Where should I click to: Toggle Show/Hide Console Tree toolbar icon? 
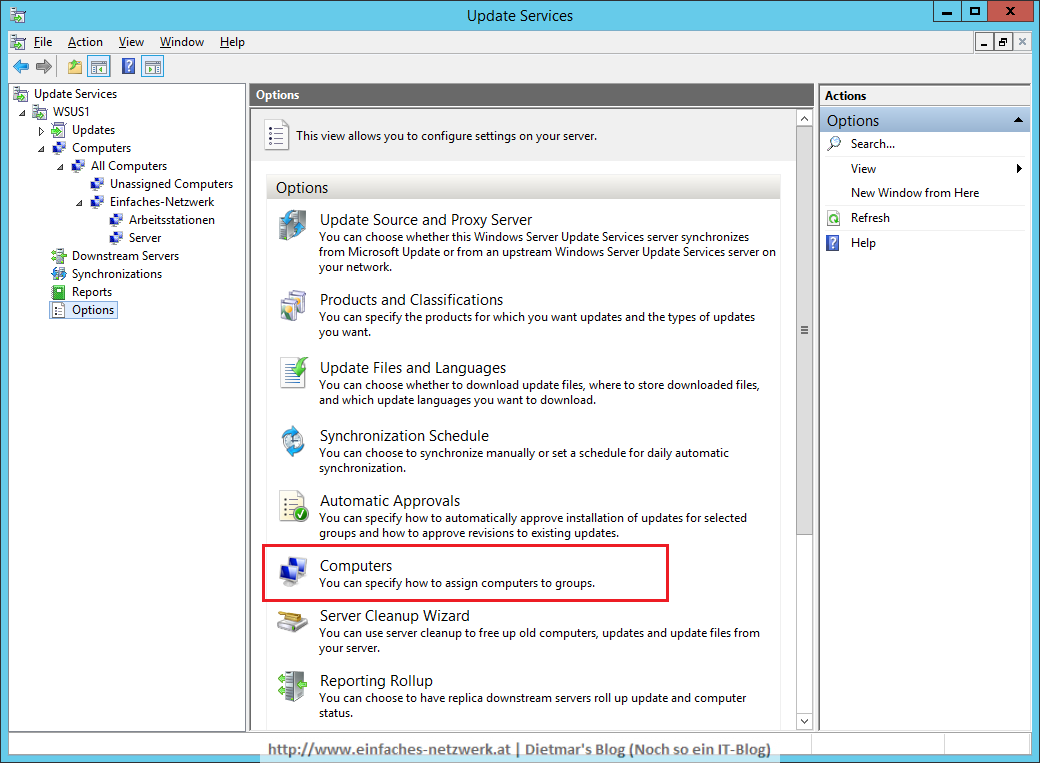[x=99, y=66]
